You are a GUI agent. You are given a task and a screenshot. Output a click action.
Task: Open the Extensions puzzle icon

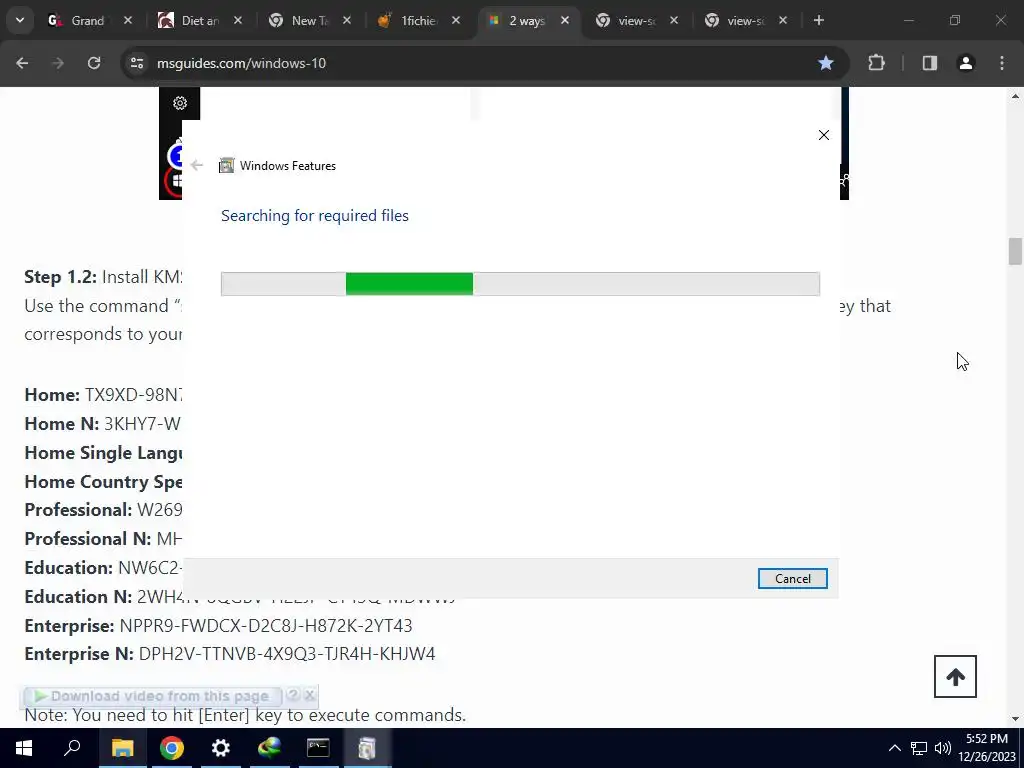point(876,63)
